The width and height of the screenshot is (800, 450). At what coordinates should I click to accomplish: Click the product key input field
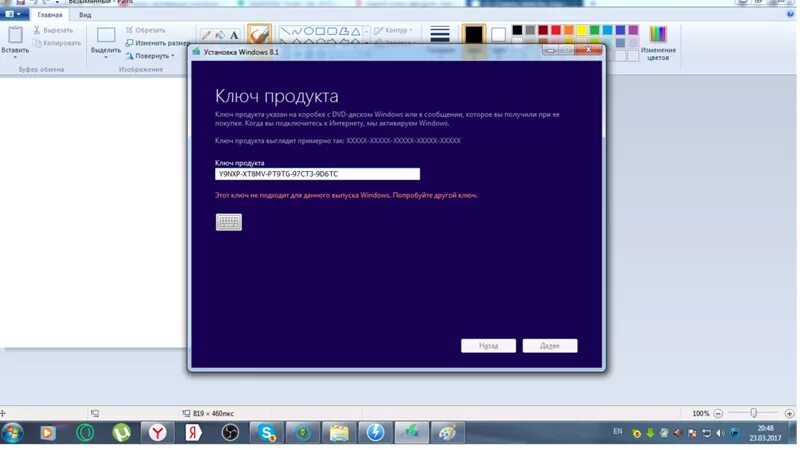coord(317,174)
